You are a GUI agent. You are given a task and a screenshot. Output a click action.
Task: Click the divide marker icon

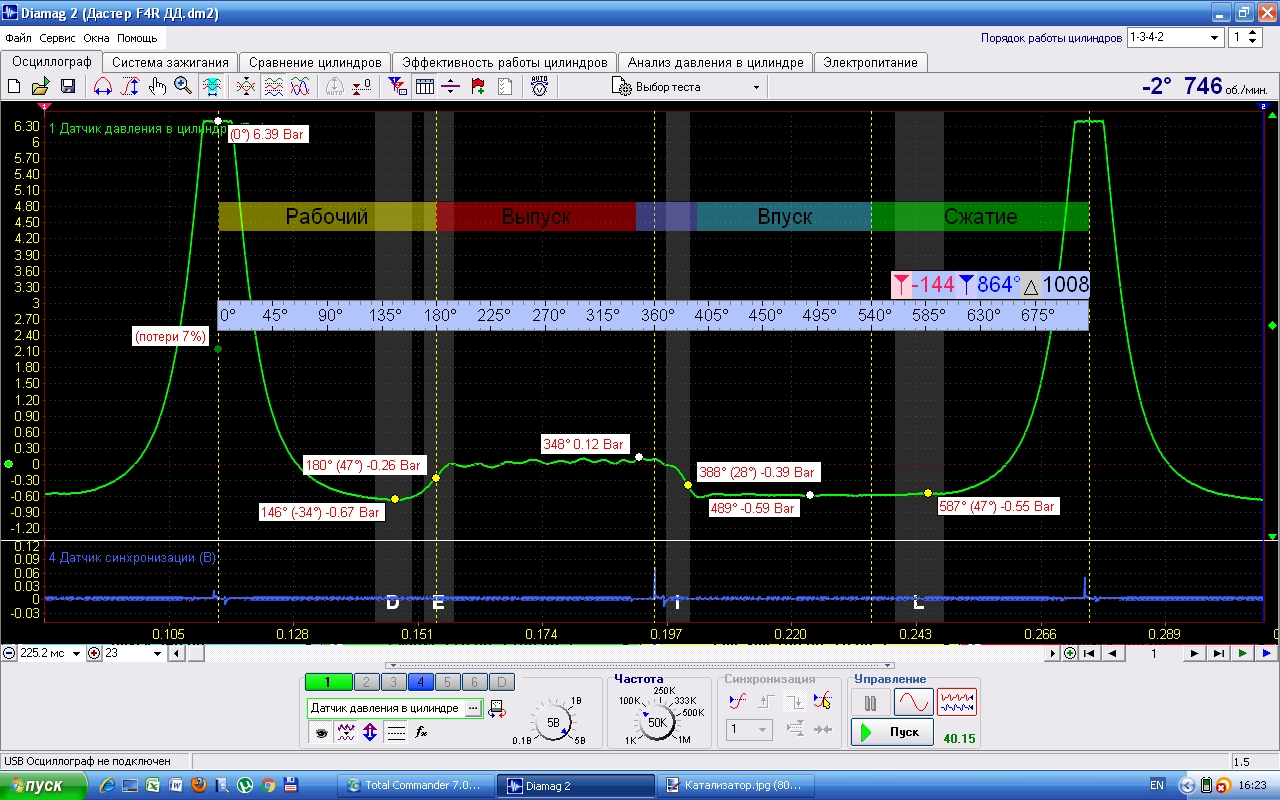coord(451,87)
